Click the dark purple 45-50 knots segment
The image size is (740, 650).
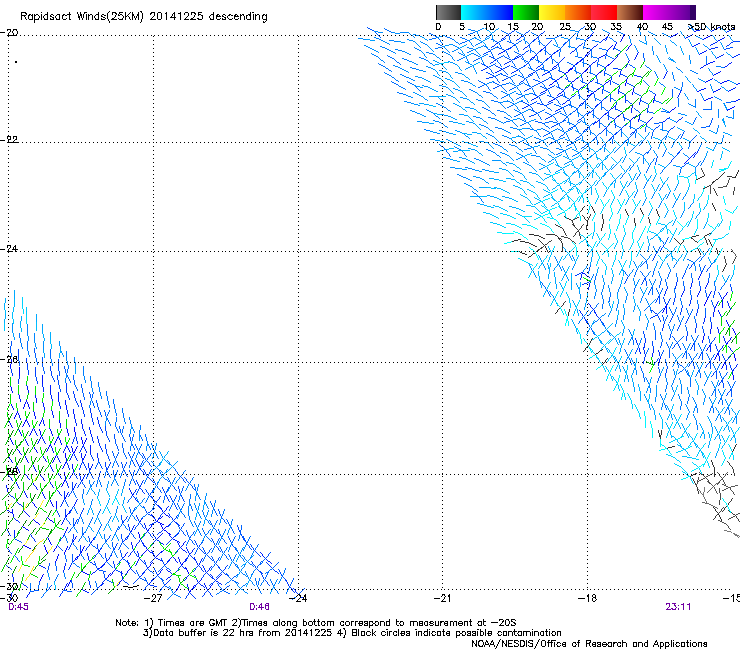(682, 12)
